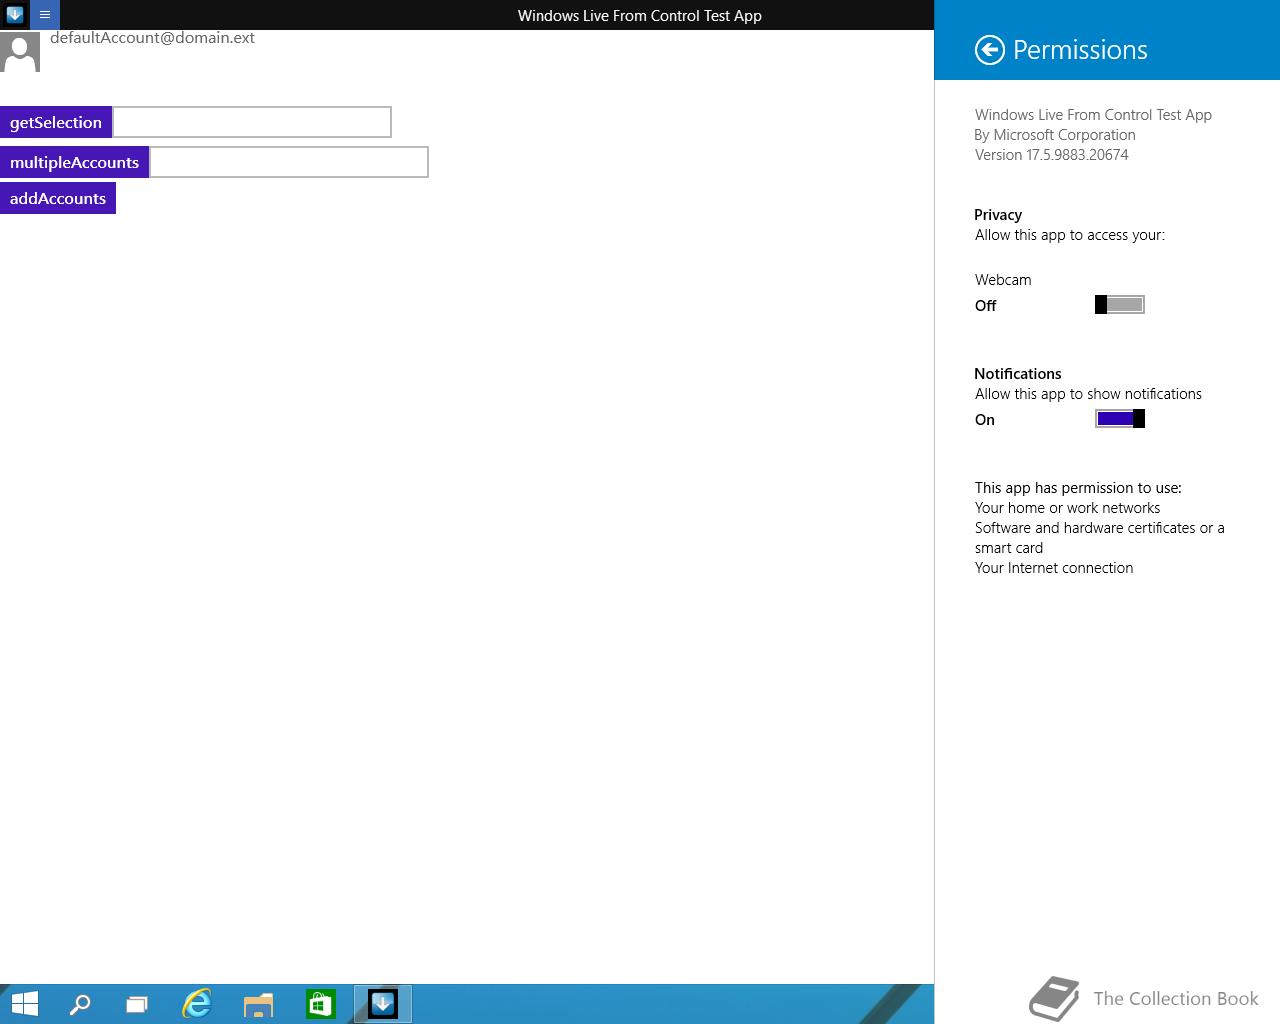This screenshot has height=1024, width=1280.
Task: Click 'Your home or work networks' text
Action: [1067, 508]
